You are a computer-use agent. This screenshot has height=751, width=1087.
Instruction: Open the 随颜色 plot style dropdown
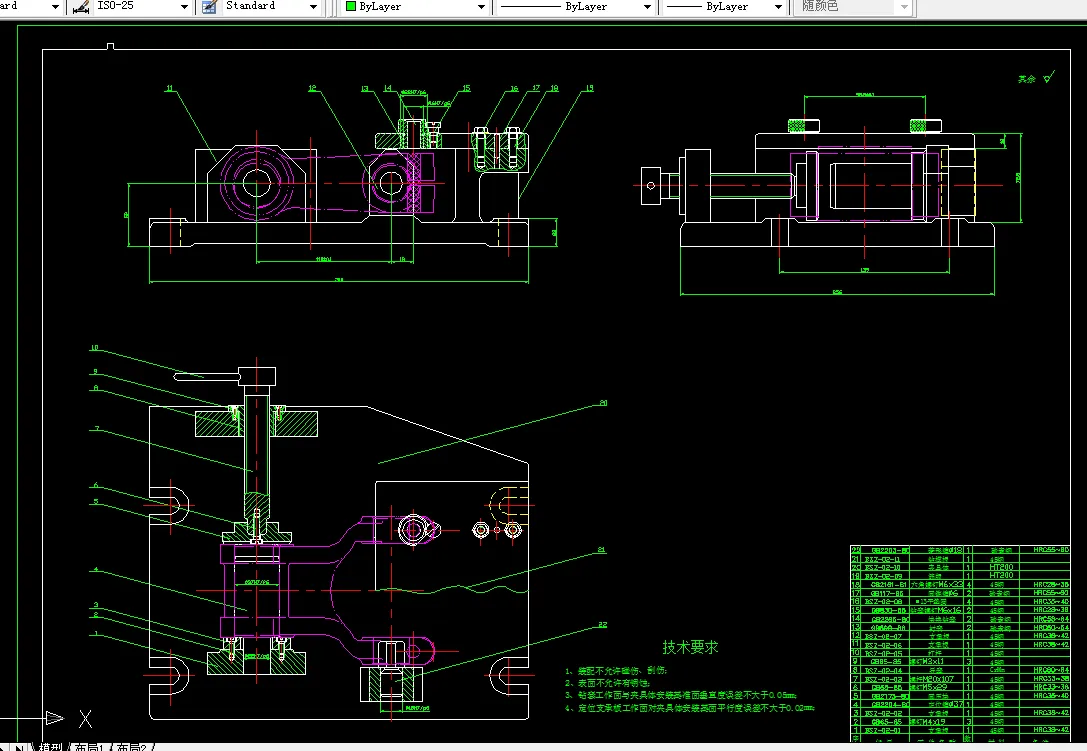(904, 7)
